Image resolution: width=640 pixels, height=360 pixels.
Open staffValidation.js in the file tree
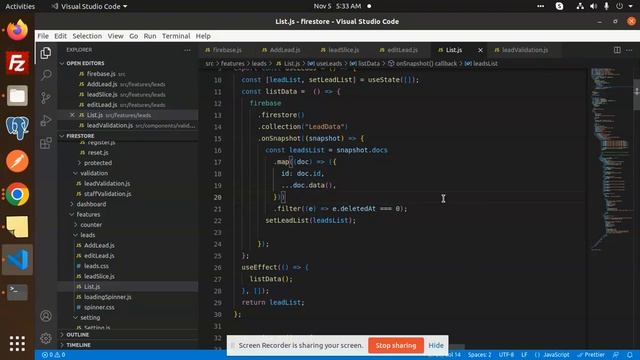(x=108, y=194)
